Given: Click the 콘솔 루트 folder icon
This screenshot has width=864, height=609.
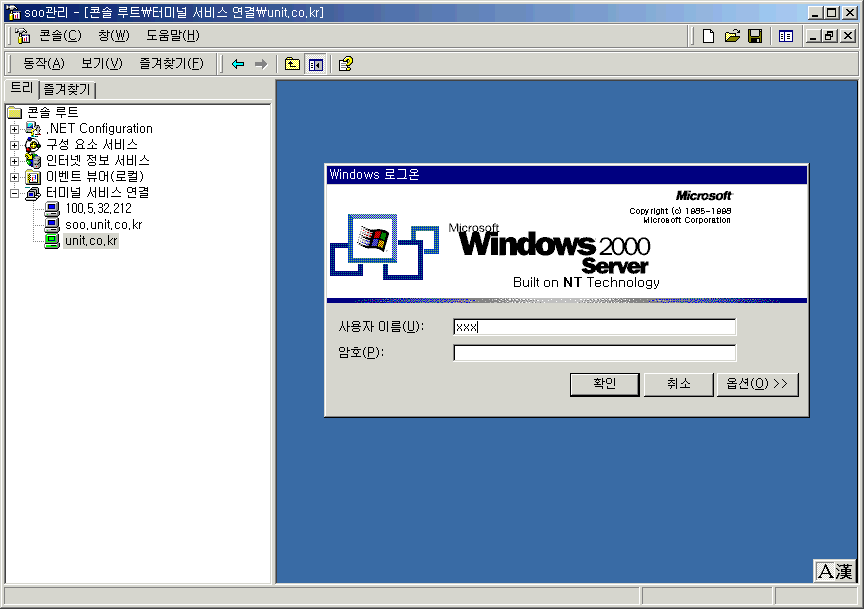Looking at the screenshot, I should tap(15, 113).
